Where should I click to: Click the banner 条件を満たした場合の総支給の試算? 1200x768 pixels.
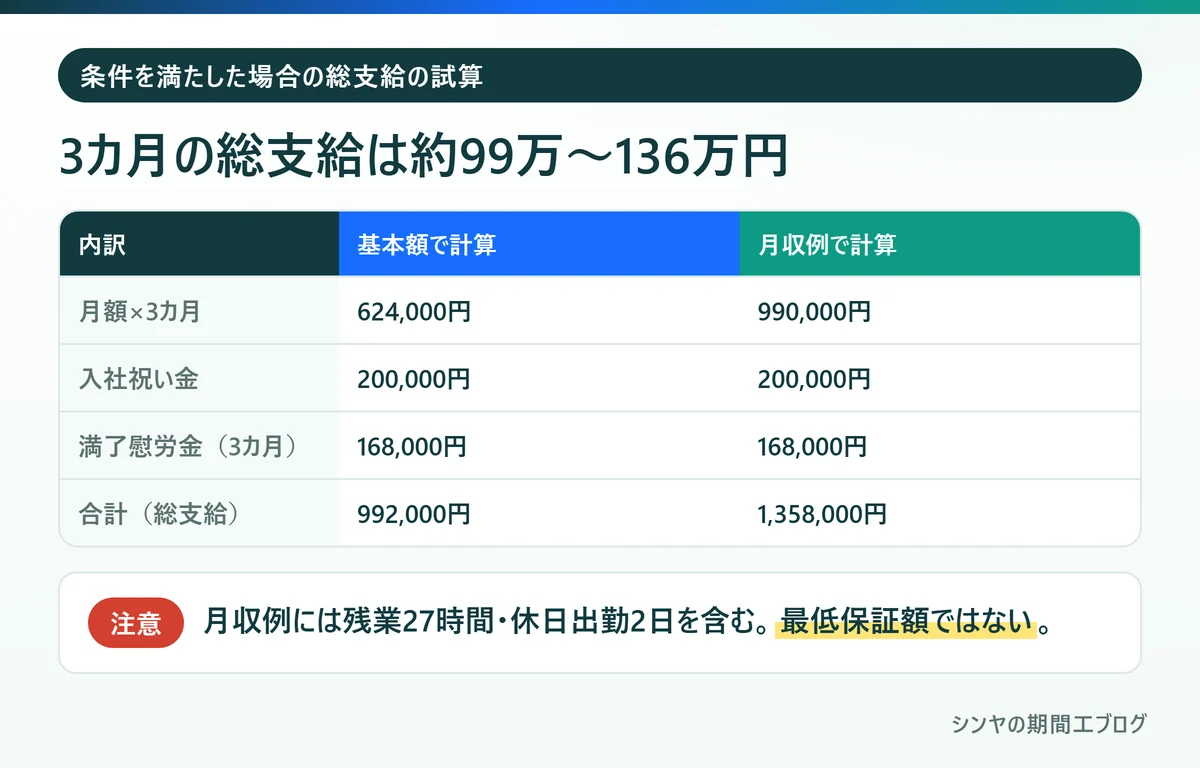click(x=600, y=75)
